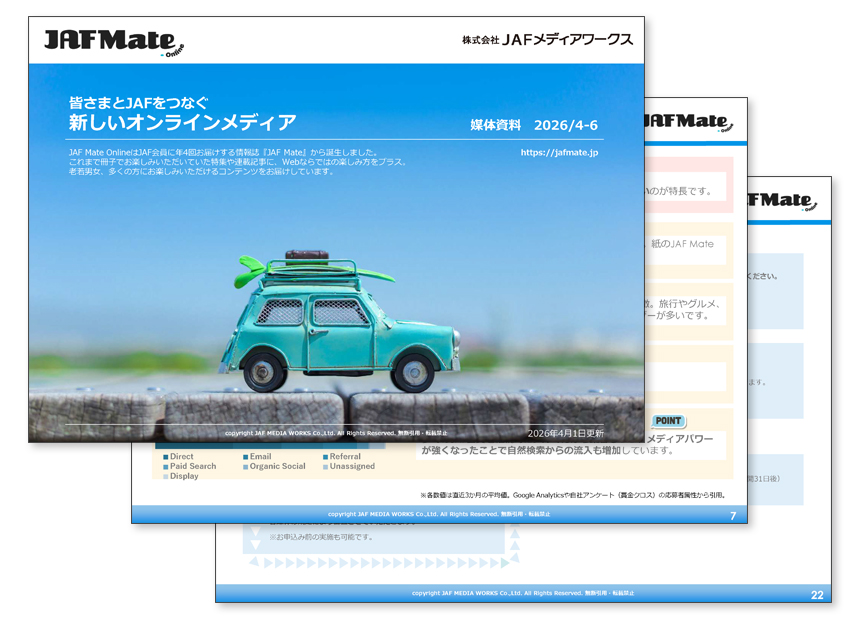Click the 皆さまとJAFをつなぐ heading

[138, 102]
